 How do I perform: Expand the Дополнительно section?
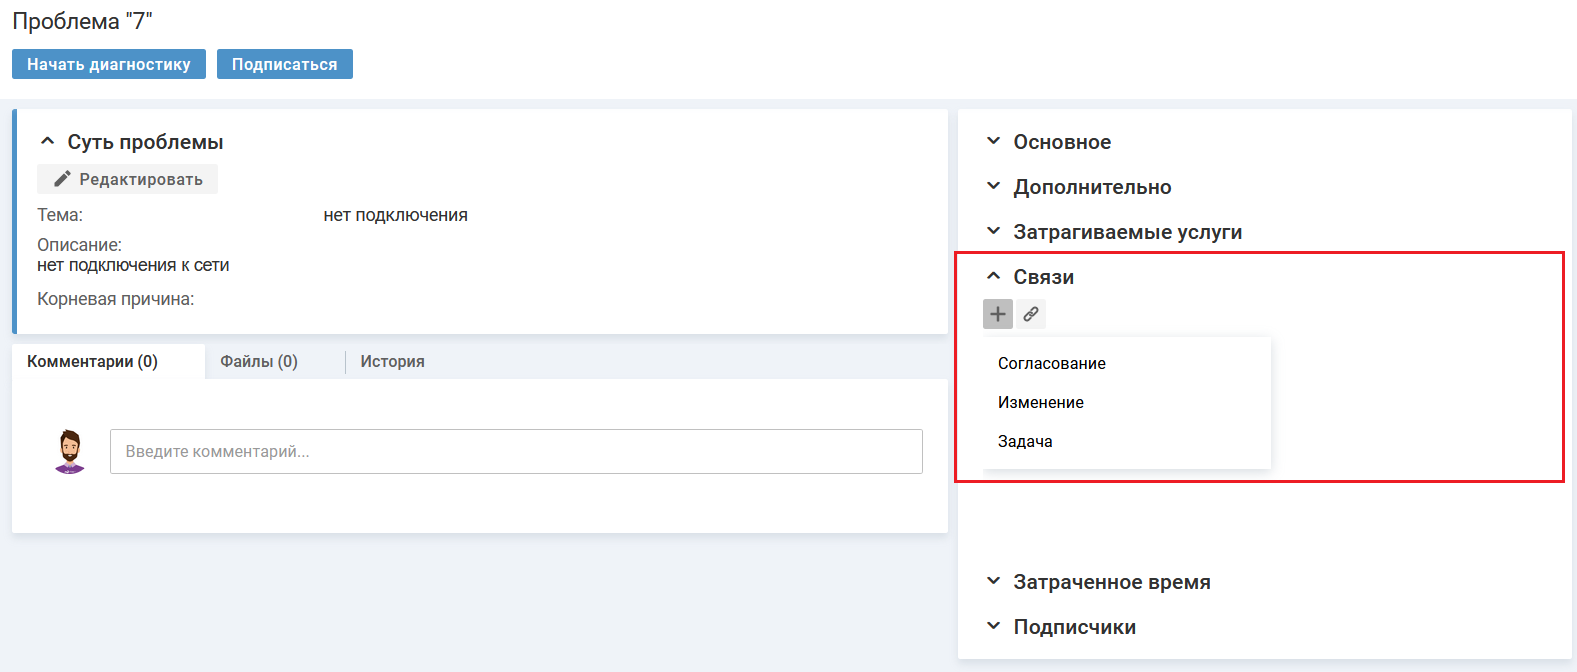point(993,187)
